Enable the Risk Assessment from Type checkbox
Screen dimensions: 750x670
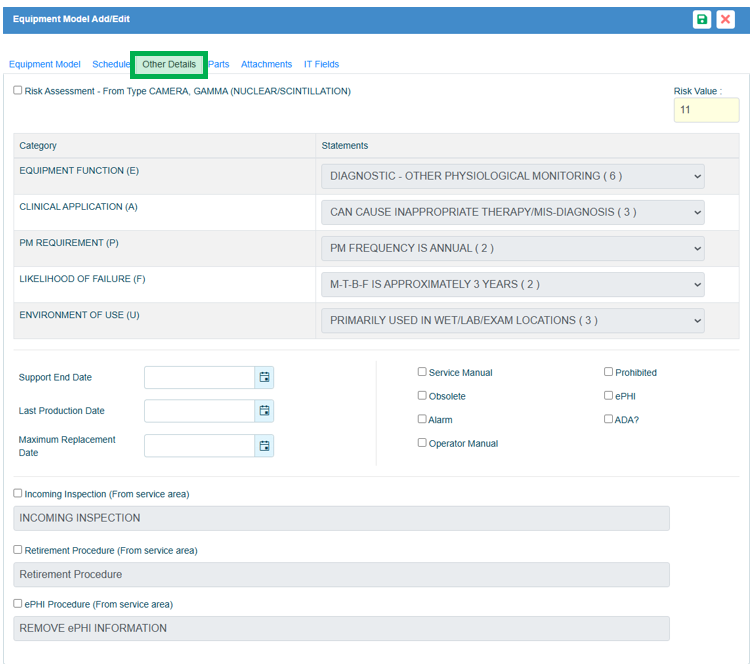point(18,90)
